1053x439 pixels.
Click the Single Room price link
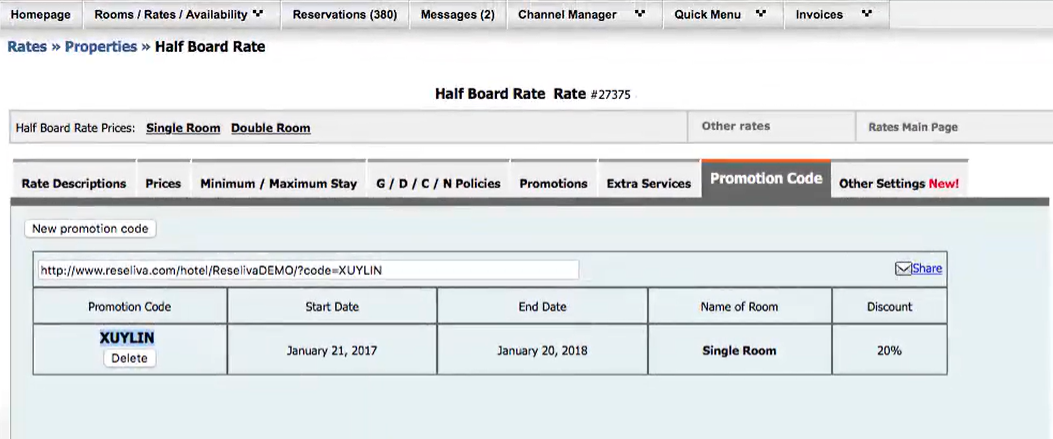coord(183,128)
